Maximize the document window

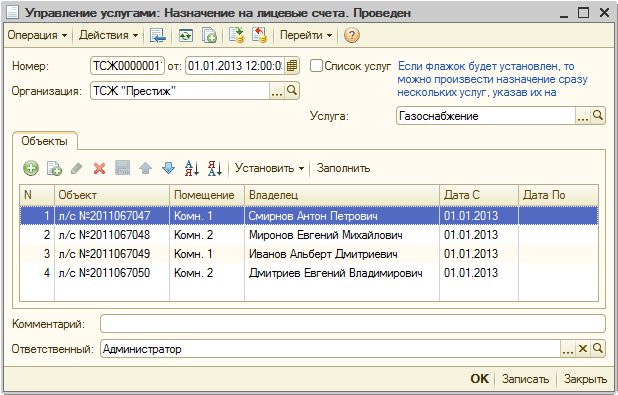pos(584,13)
